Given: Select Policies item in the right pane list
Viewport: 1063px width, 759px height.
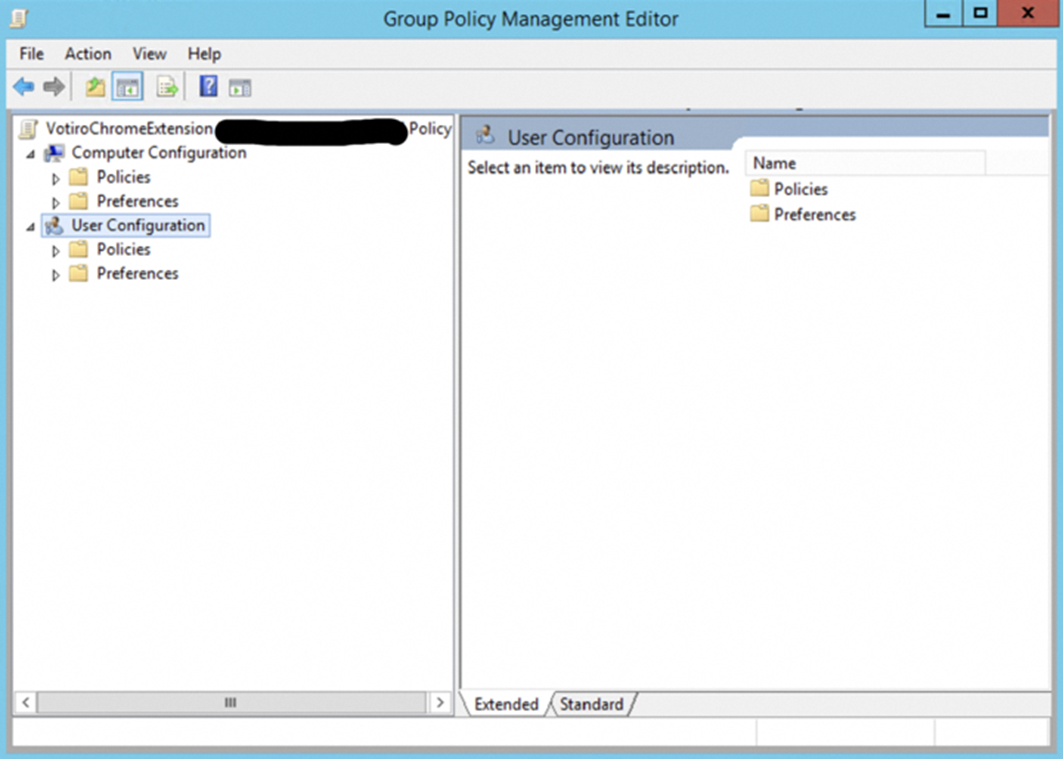Looking at the screenshot, I should click(801, 189).
